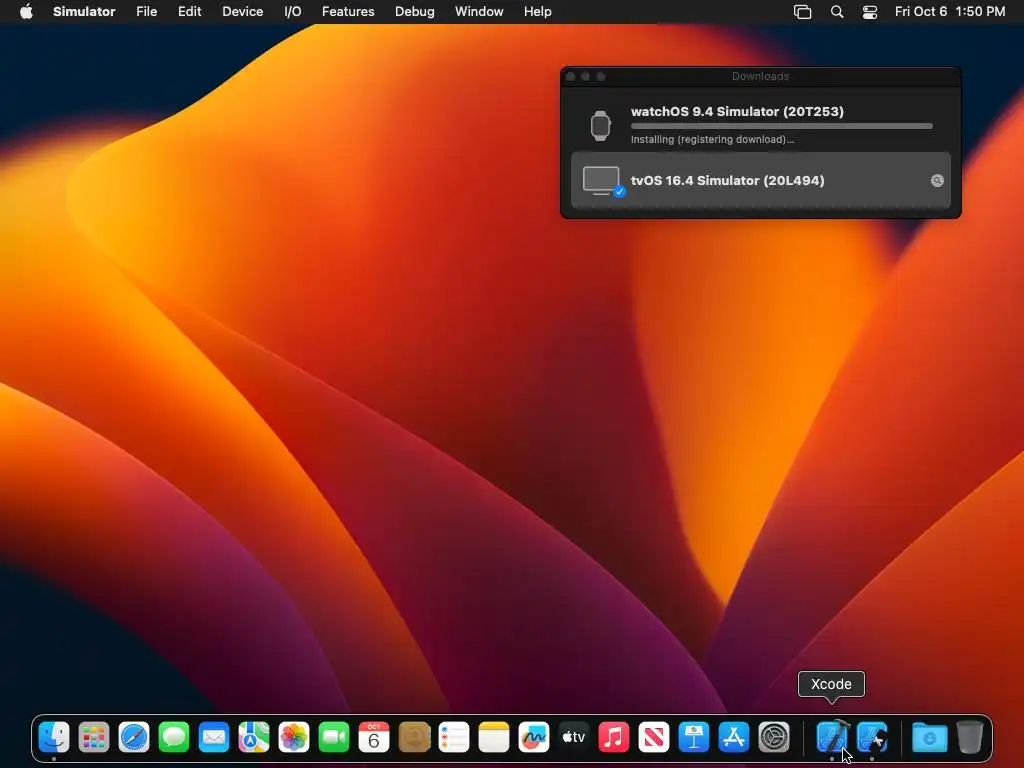The image size is (1024, 768).
Task: Open the Edit menu
Action: point(189,12)
